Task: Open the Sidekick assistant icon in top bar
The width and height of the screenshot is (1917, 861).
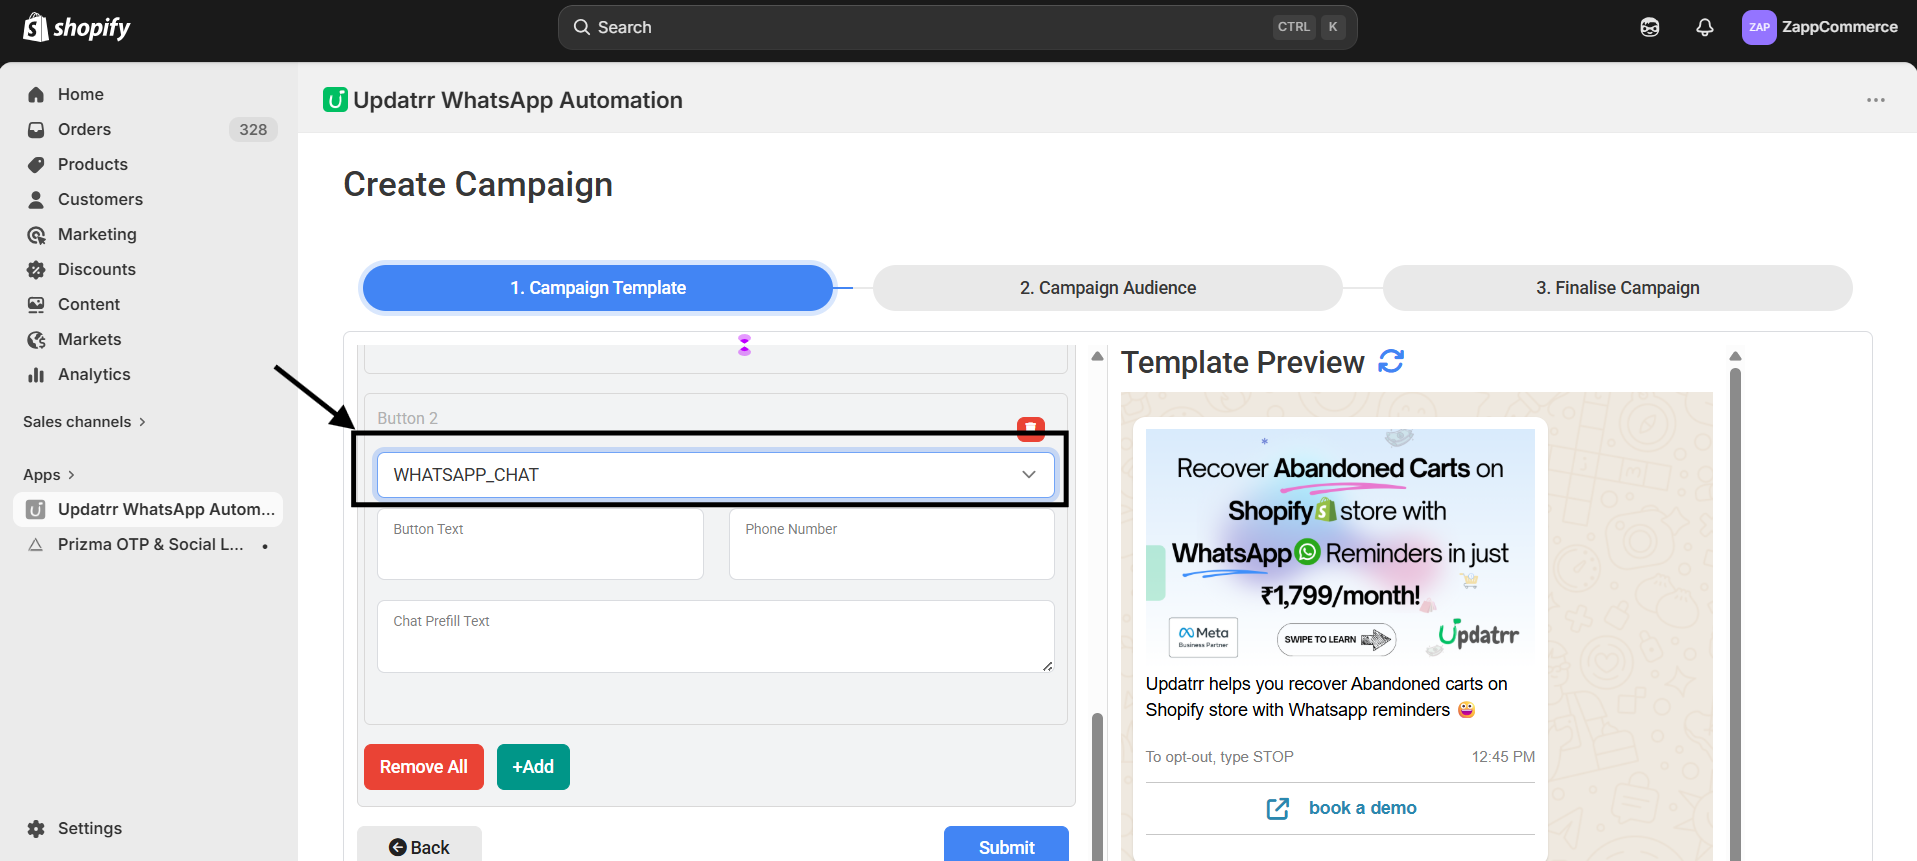Action: (1649, 27)
